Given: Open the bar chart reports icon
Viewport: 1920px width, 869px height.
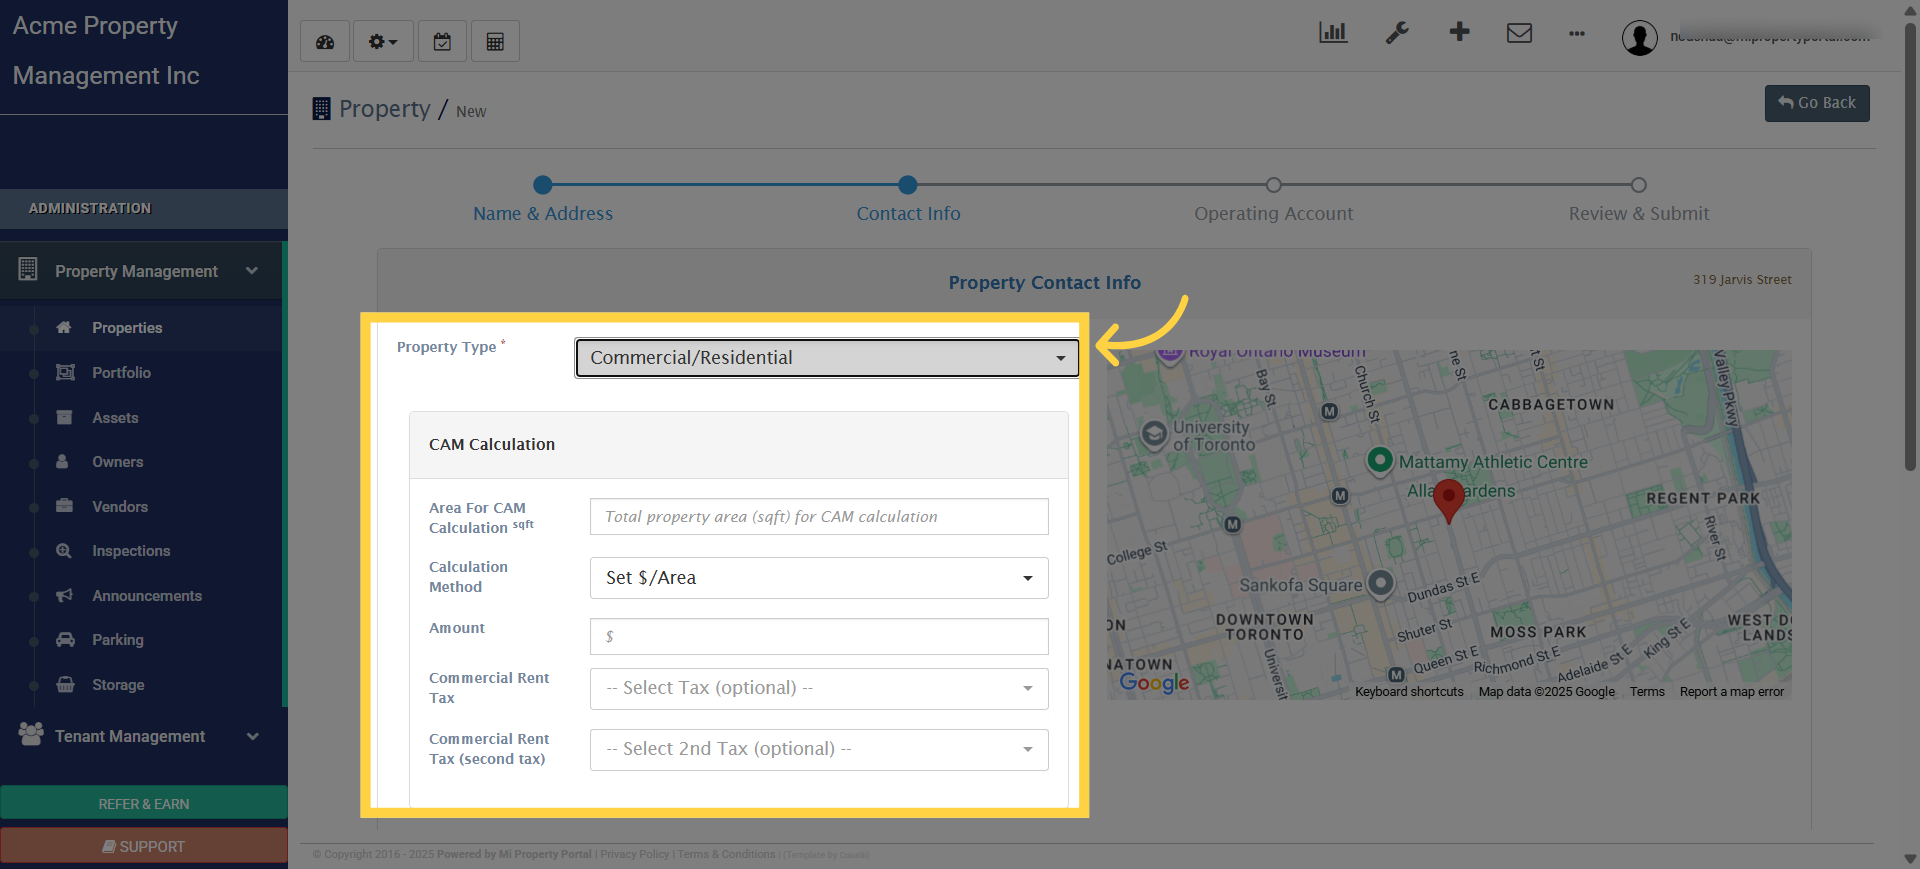Looking at the screenshot, I should 1333,33.
